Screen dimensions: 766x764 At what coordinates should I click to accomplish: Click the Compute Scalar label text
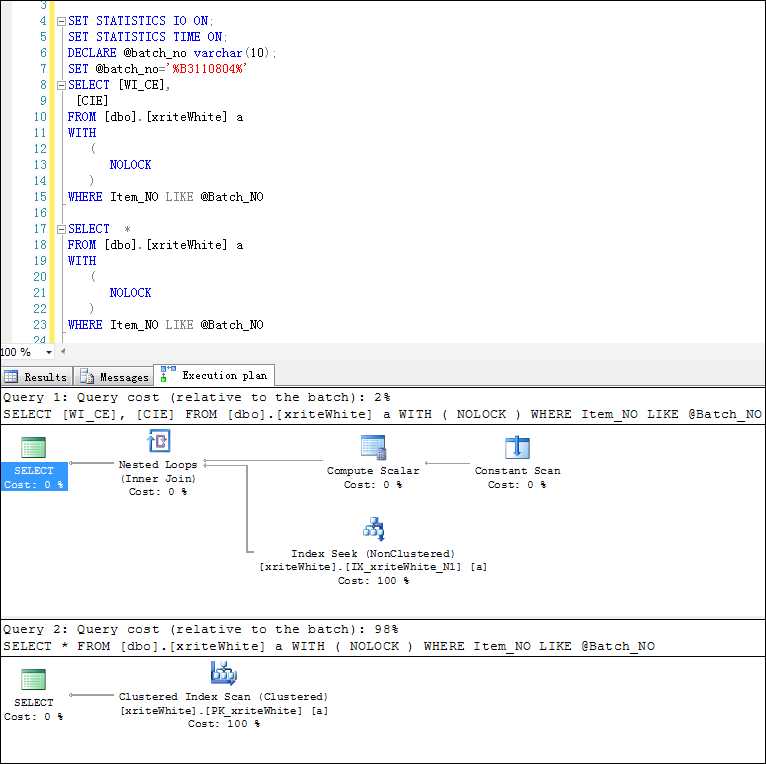click(x=373, y=471)
